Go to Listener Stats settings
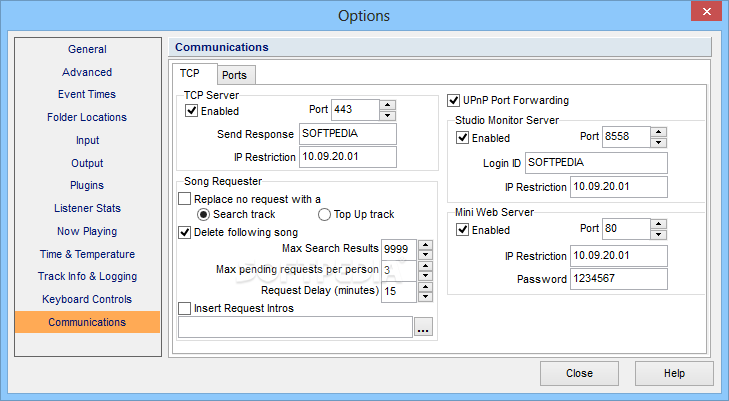Viewport: 729px width, 401px height. coord(87,208)
